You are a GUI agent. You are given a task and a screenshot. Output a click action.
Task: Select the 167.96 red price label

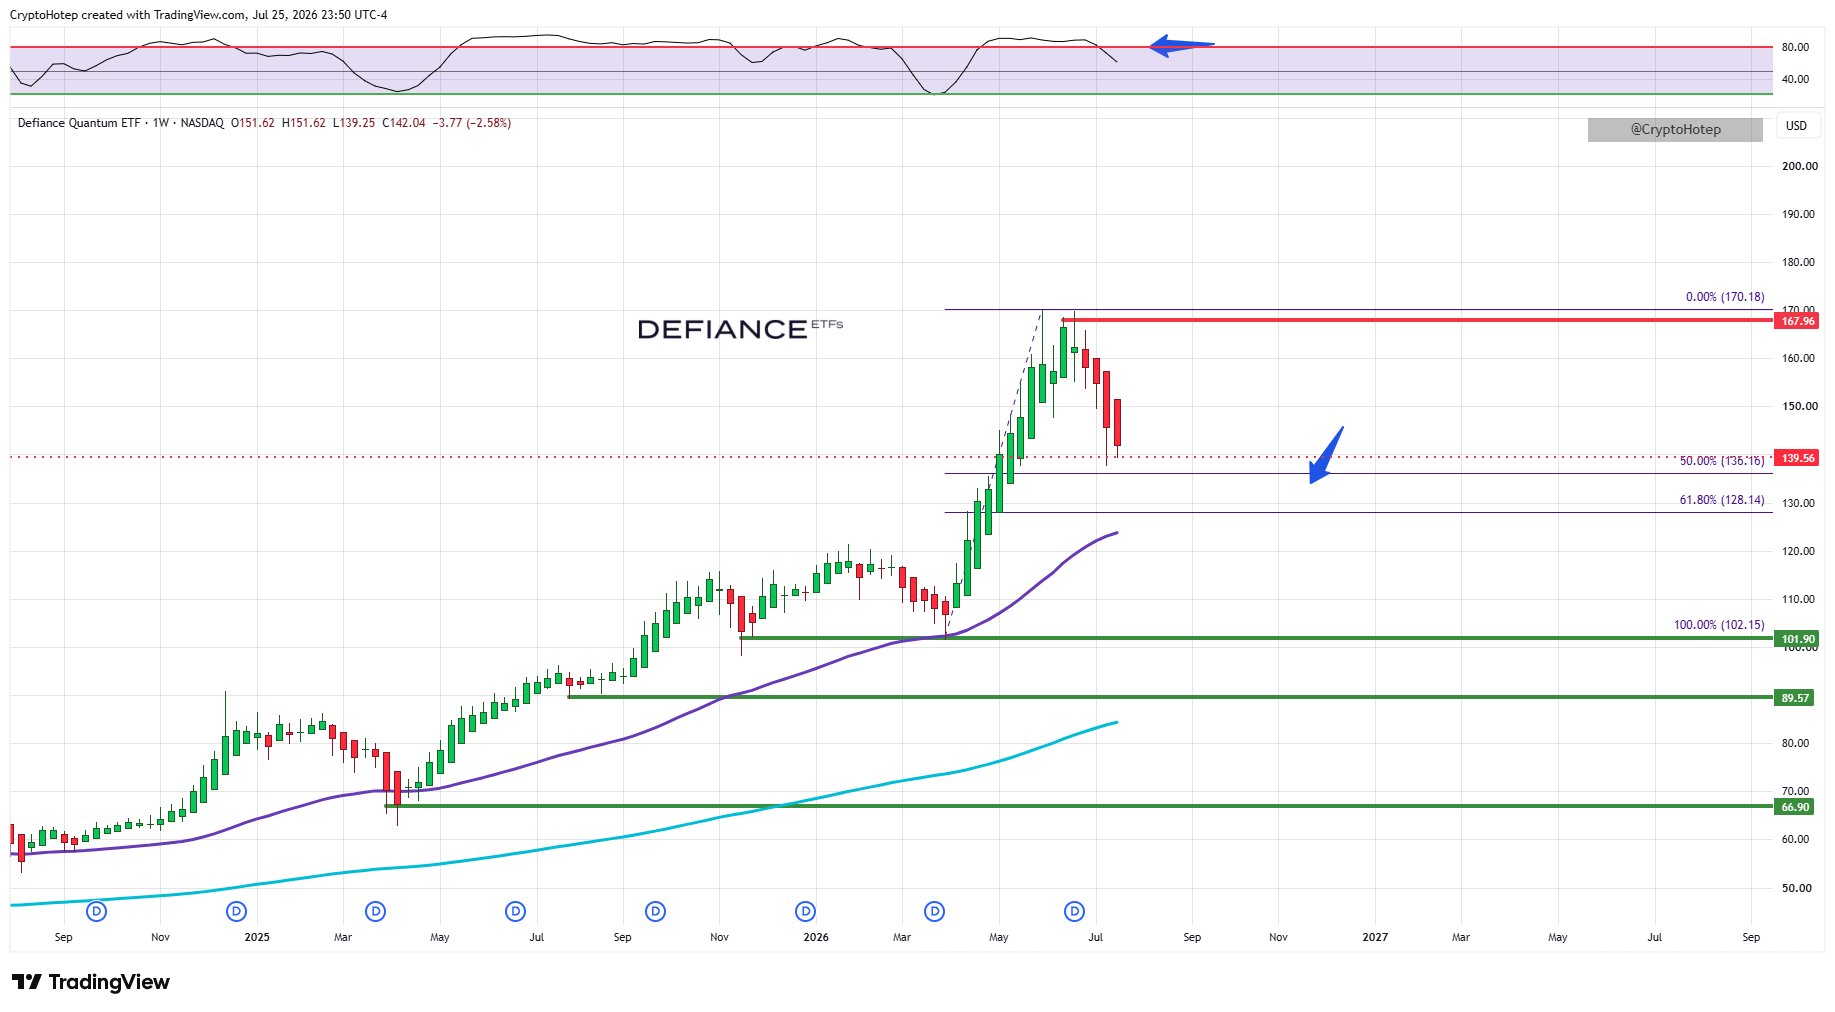(1797, 321)
